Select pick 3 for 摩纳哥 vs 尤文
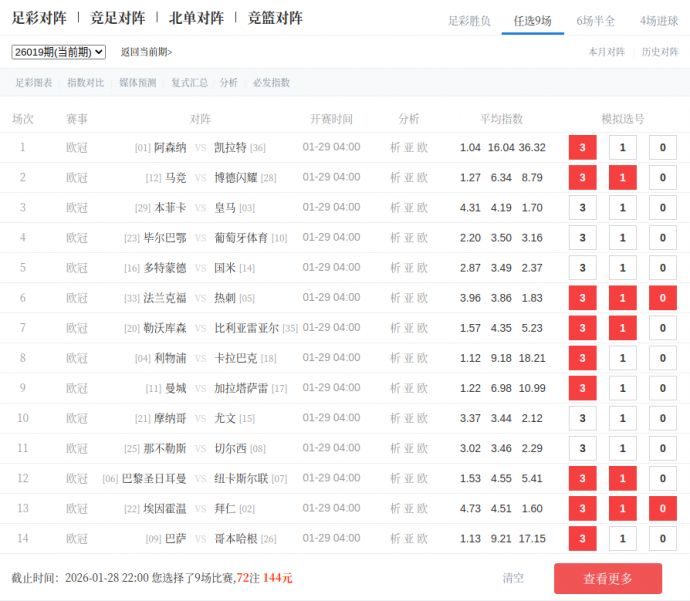The width and height of the screenshot is (690, 601). click(x=582, y=418)
